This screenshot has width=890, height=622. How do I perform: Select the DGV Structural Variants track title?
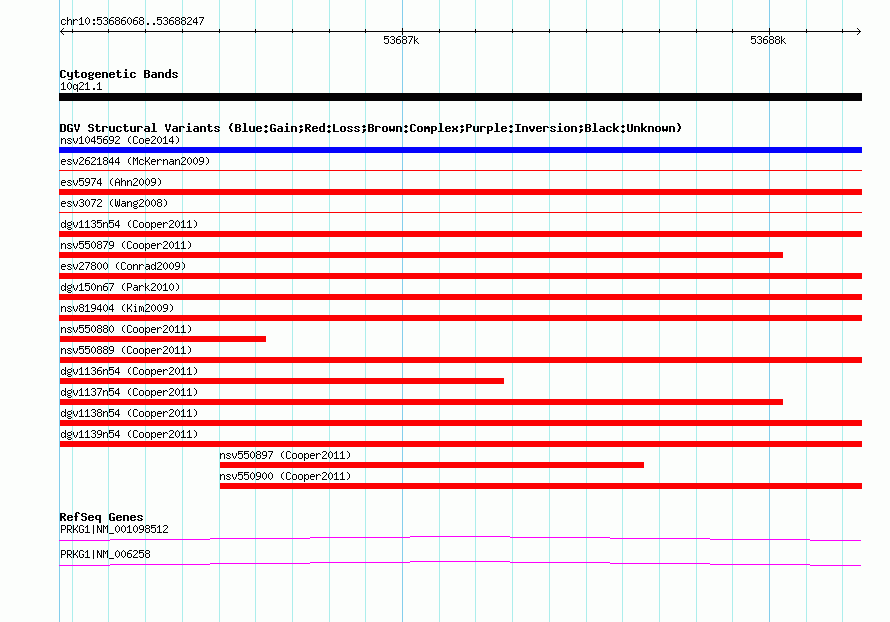(x=371, y=128)
